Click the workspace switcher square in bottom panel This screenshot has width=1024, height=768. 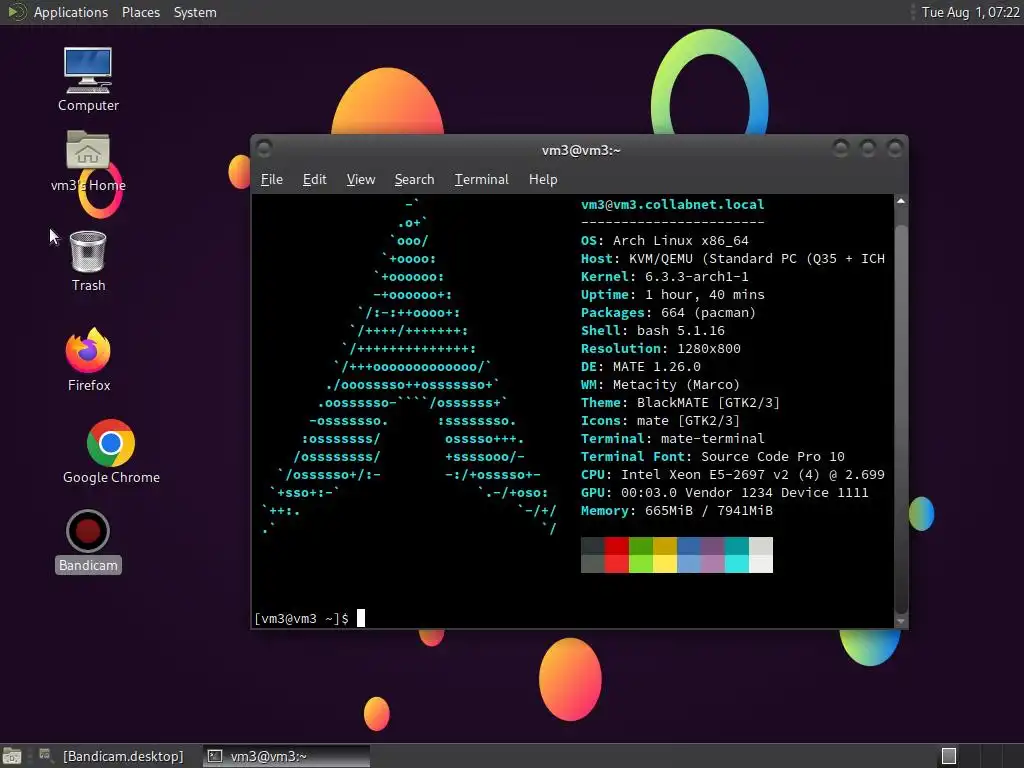coord(948,756)
